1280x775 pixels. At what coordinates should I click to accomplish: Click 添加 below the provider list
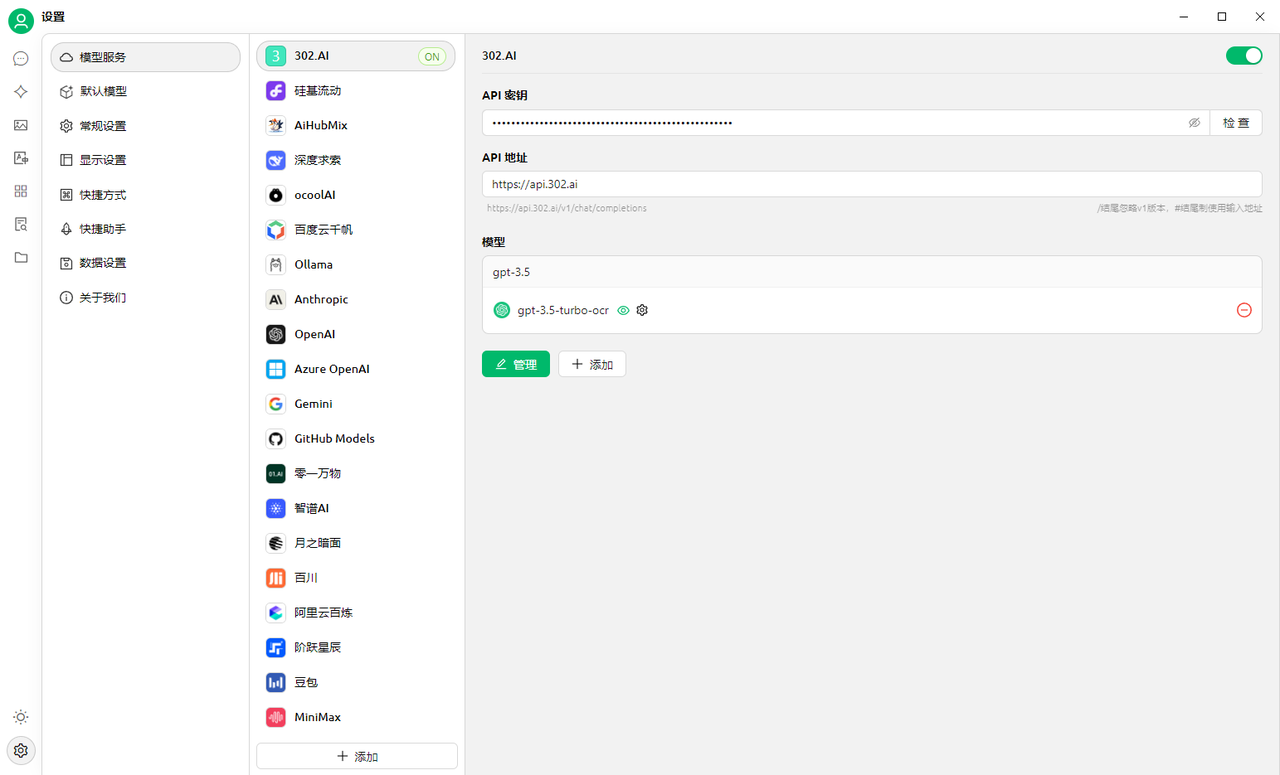coord(357,756)
